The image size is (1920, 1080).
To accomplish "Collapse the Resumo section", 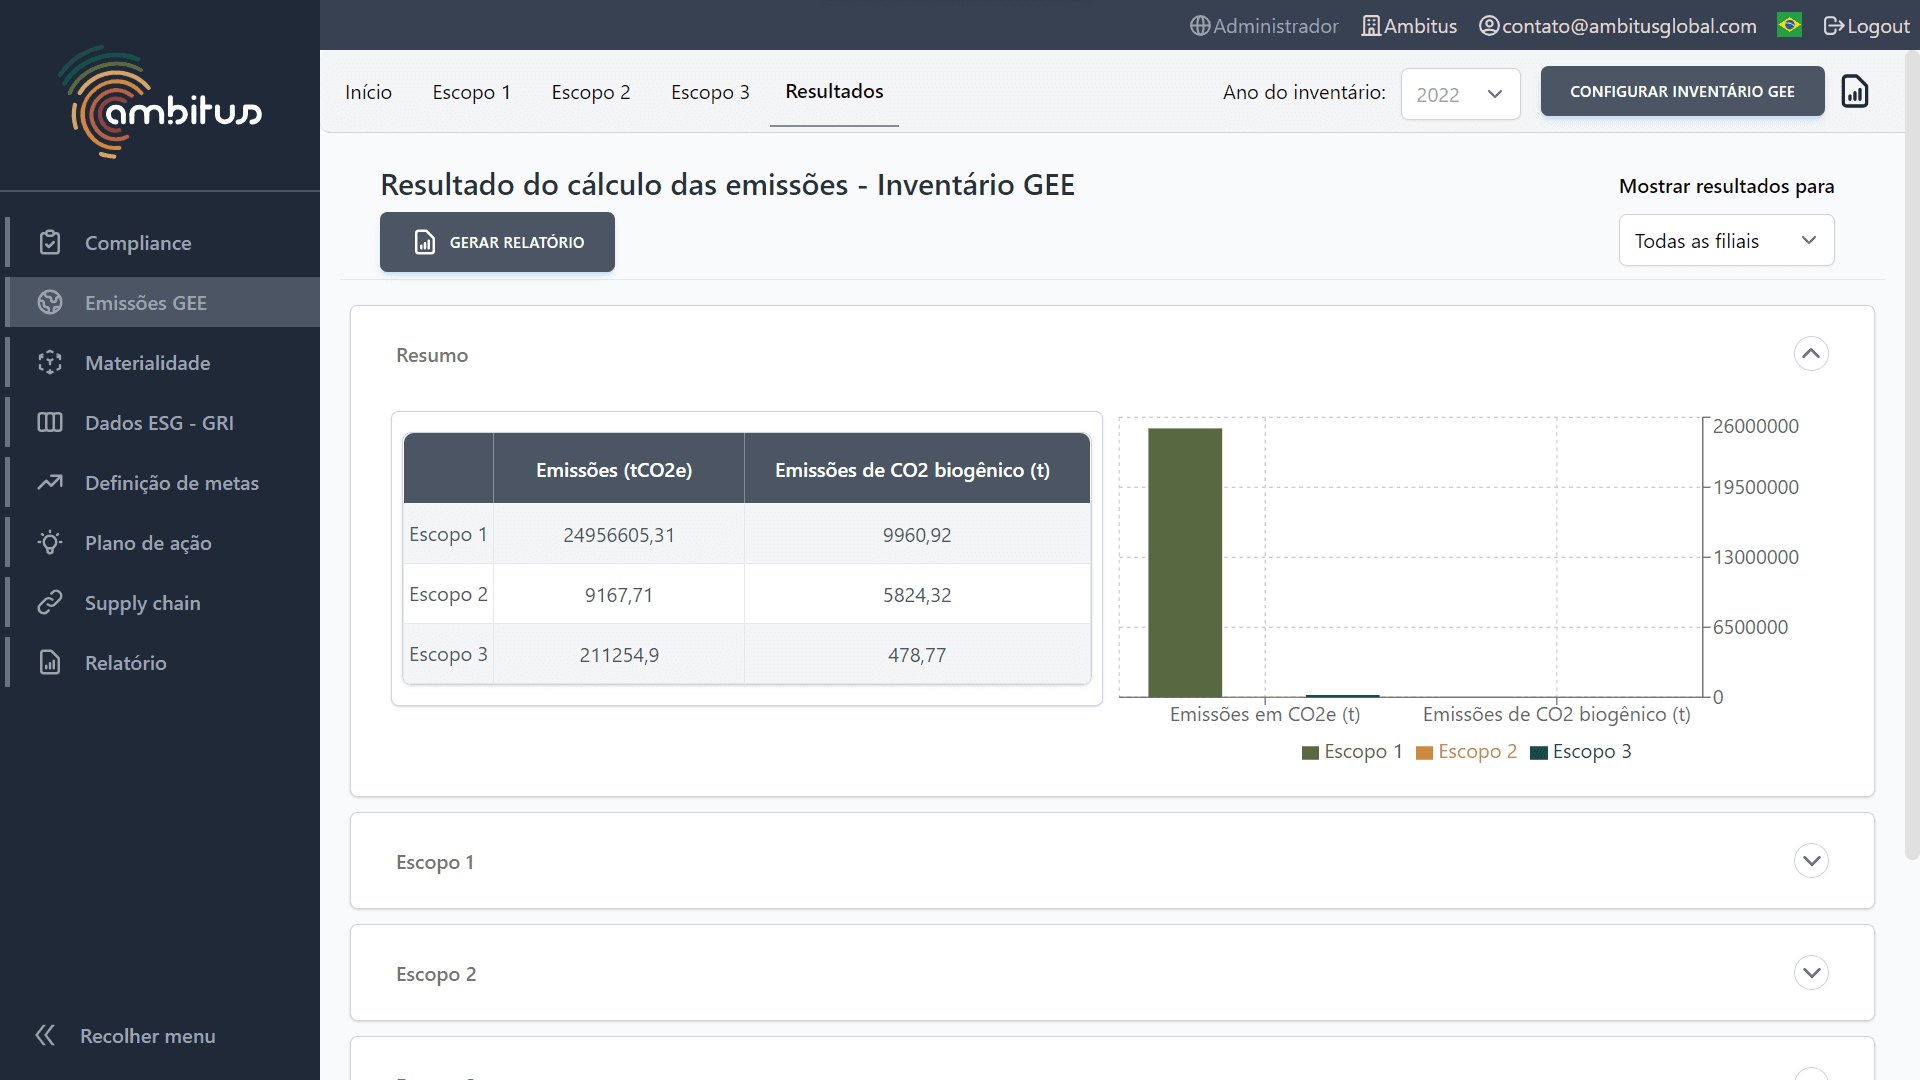I will [x=1811, y=354].
